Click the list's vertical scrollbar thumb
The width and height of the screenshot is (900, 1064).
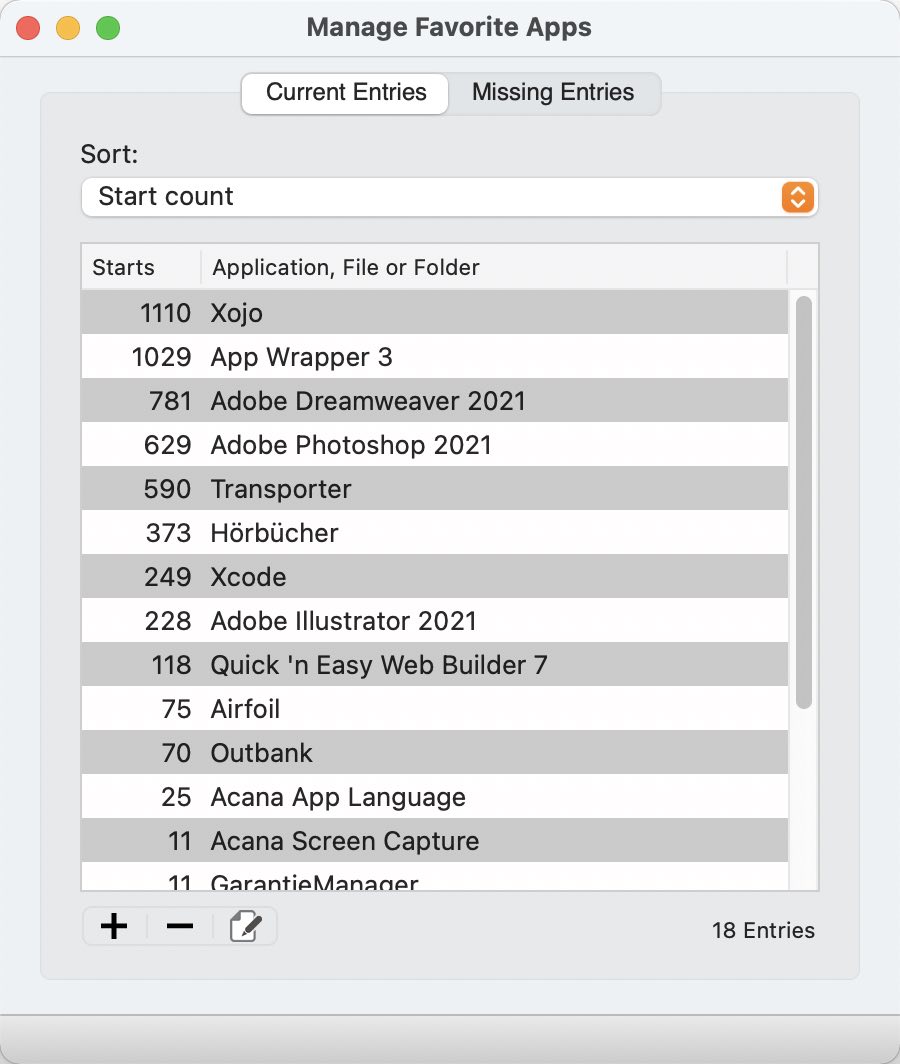pos(804,502)
